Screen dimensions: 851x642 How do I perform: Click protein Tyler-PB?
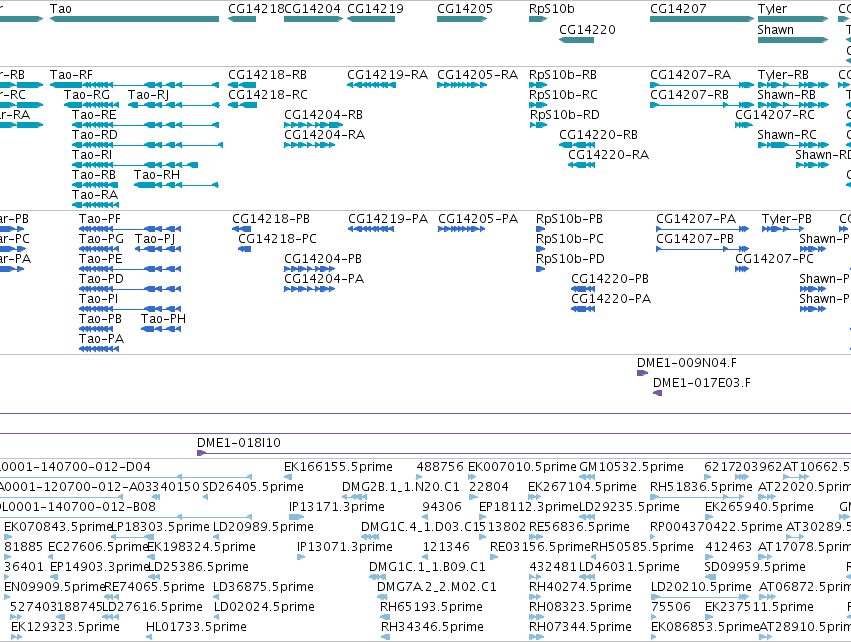point(783,229)
